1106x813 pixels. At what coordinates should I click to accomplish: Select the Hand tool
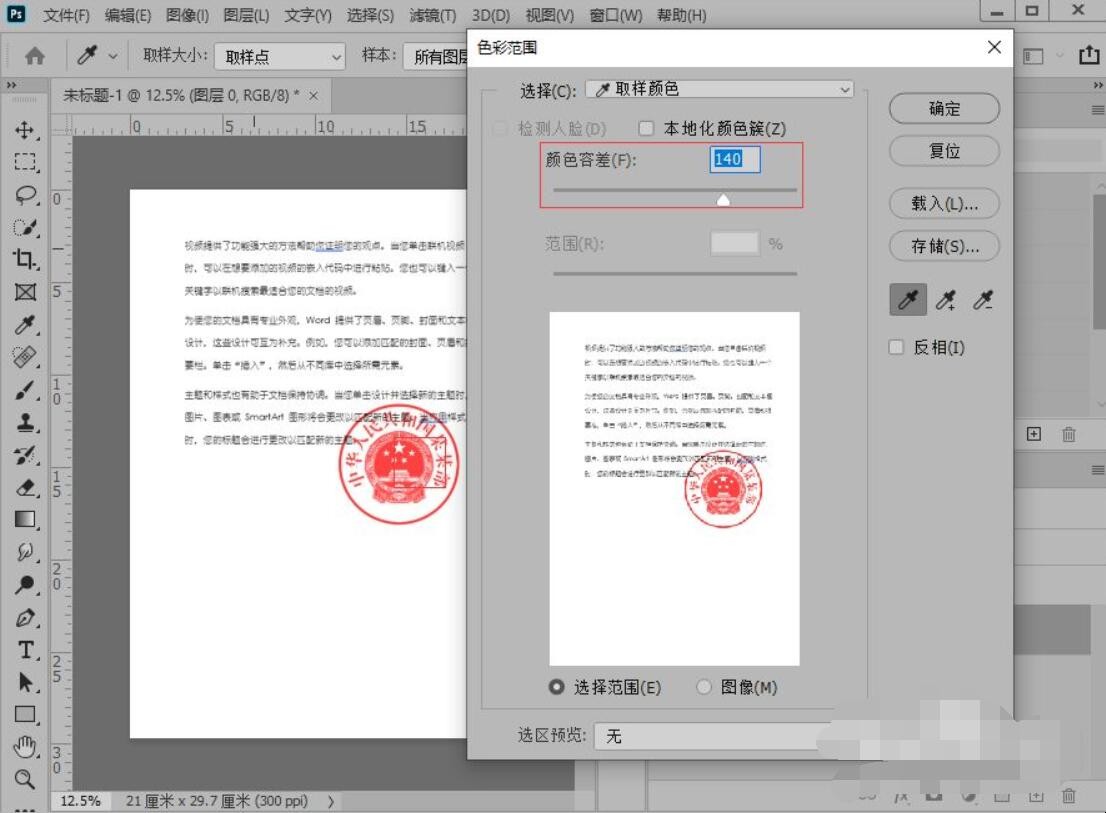[25, 746]
